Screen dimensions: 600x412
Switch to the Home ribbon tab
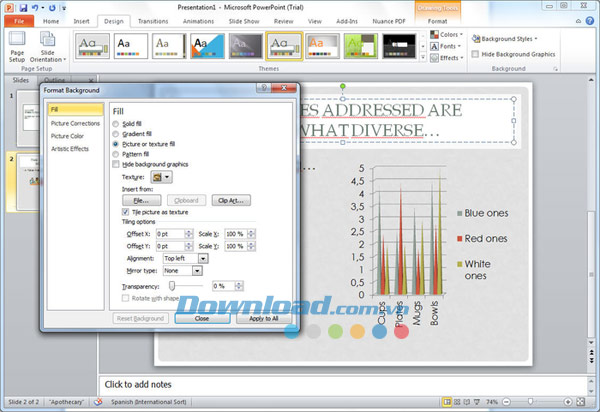[x=51, y=21]
